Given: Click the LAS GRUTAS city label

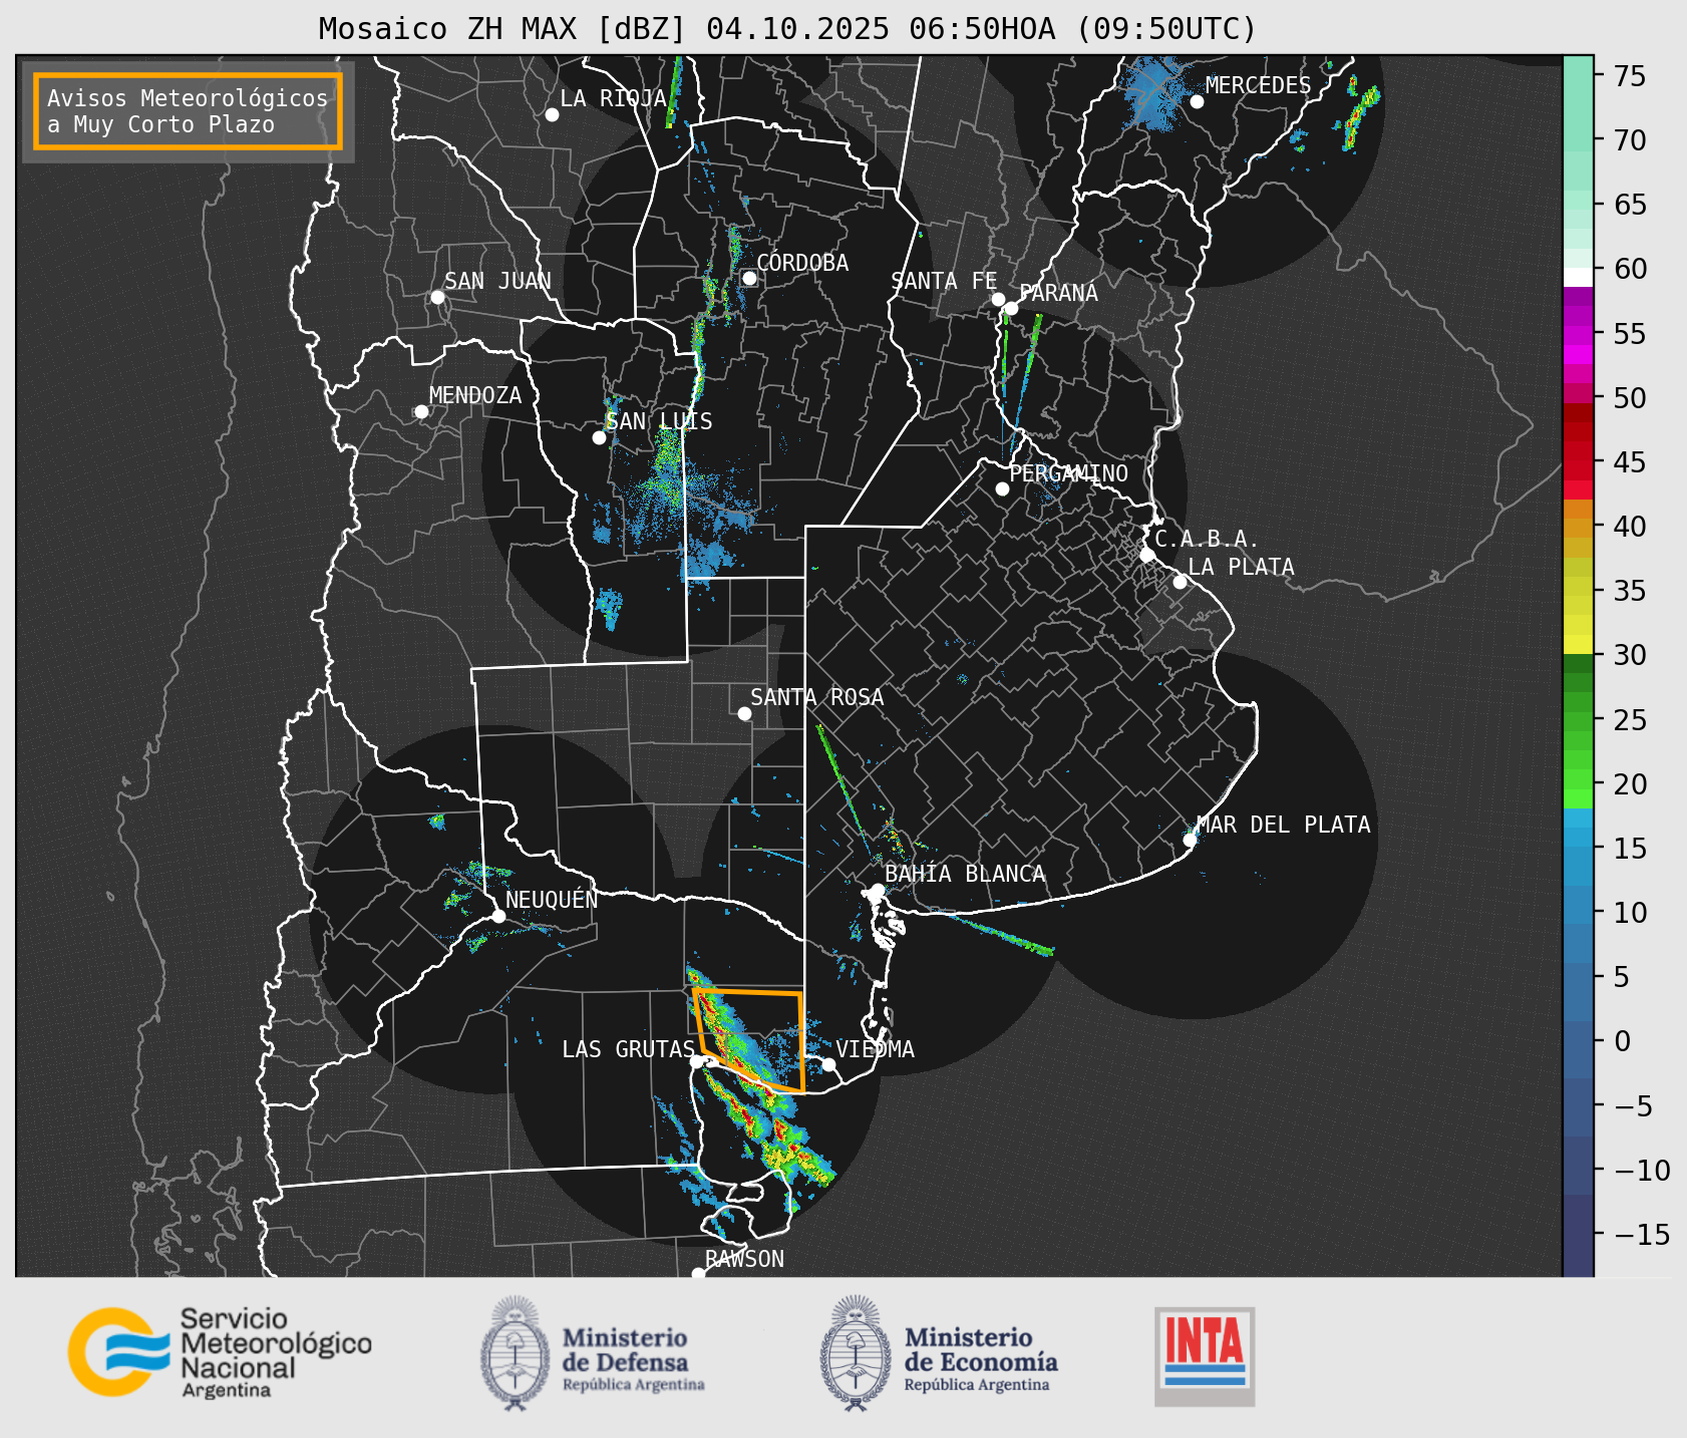Looking at the screenshot, I should pos(628,1049).
